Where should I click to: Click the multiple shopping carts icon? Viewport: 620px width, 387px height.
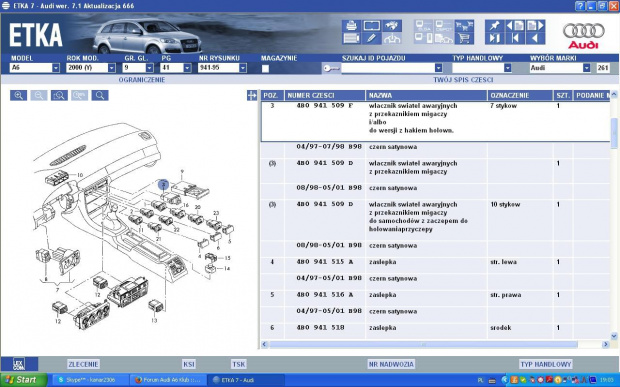(x=464, y=26)
